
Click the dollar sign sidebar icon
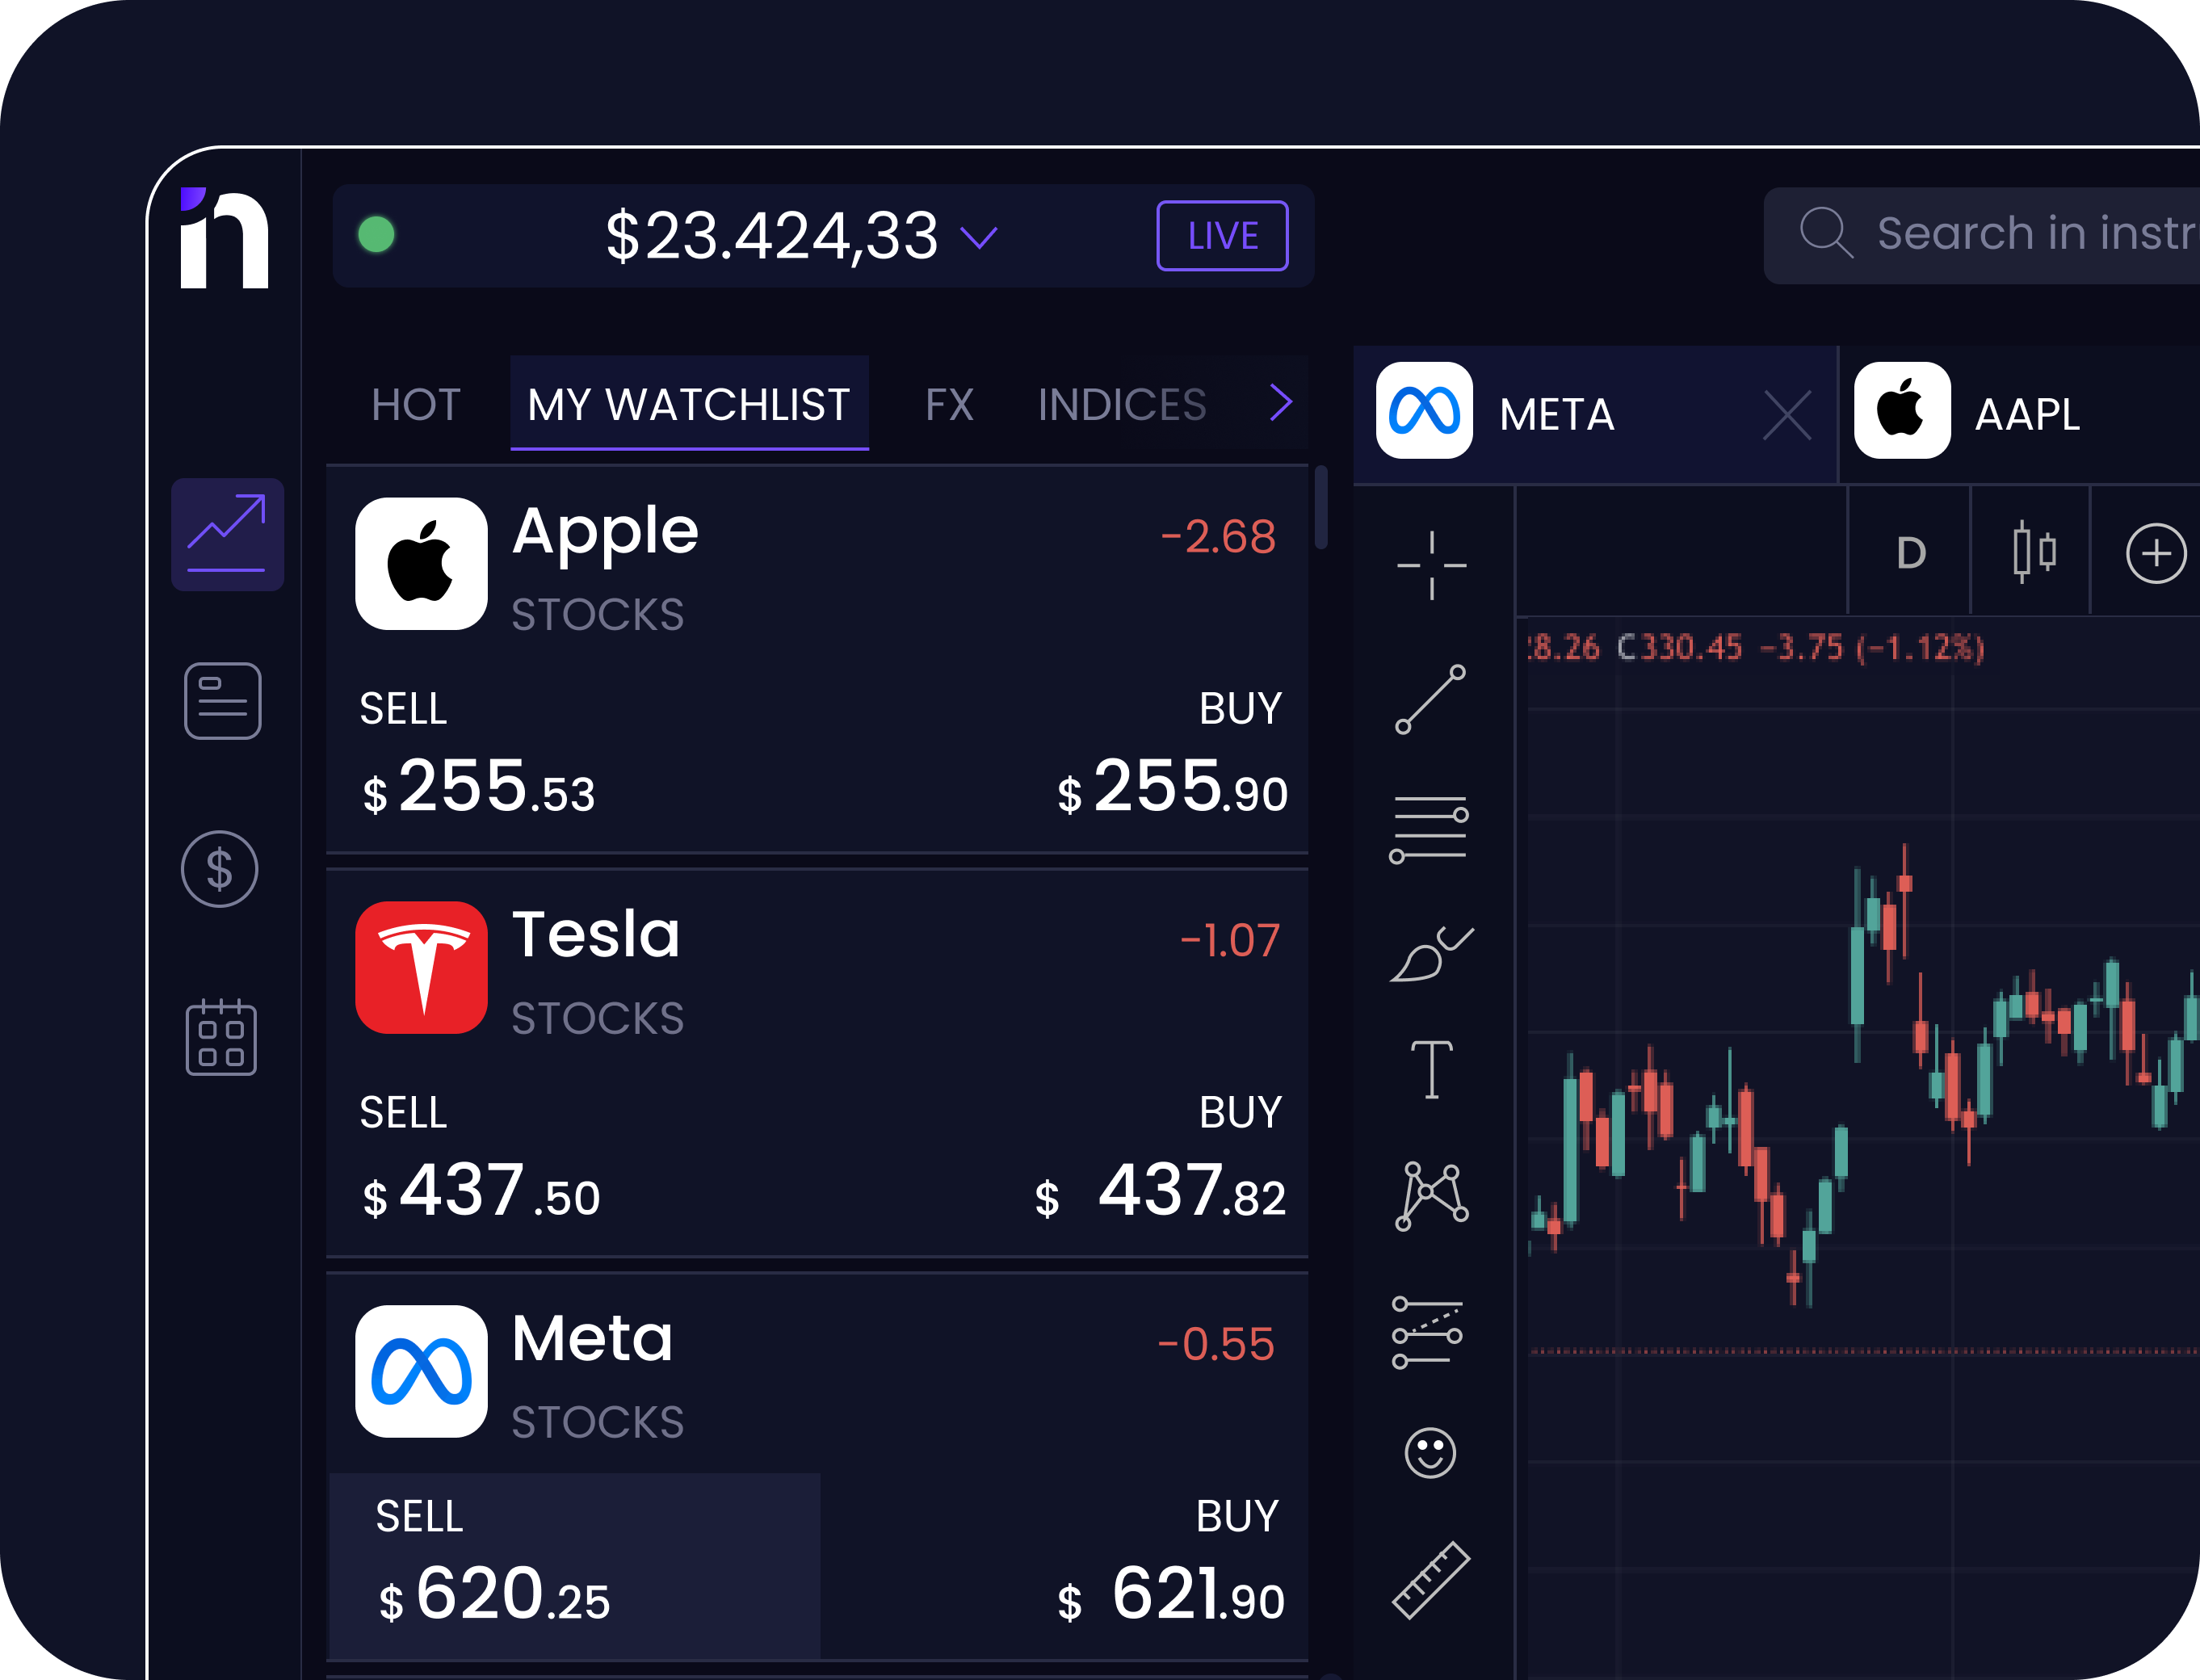[x=220, y=869]
